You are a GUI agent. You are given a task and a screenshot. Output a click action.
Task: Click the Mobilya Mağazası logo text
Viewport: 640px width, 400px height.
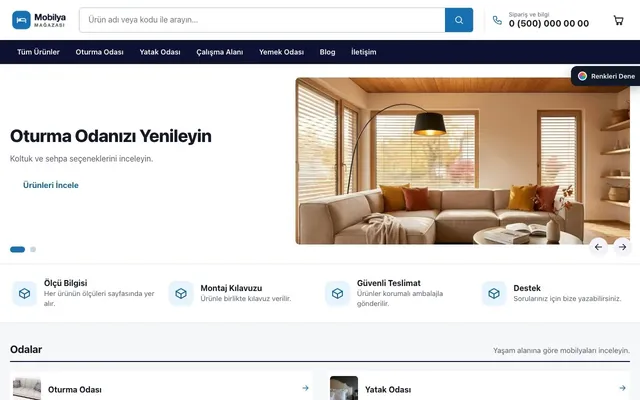coord(50,20)
